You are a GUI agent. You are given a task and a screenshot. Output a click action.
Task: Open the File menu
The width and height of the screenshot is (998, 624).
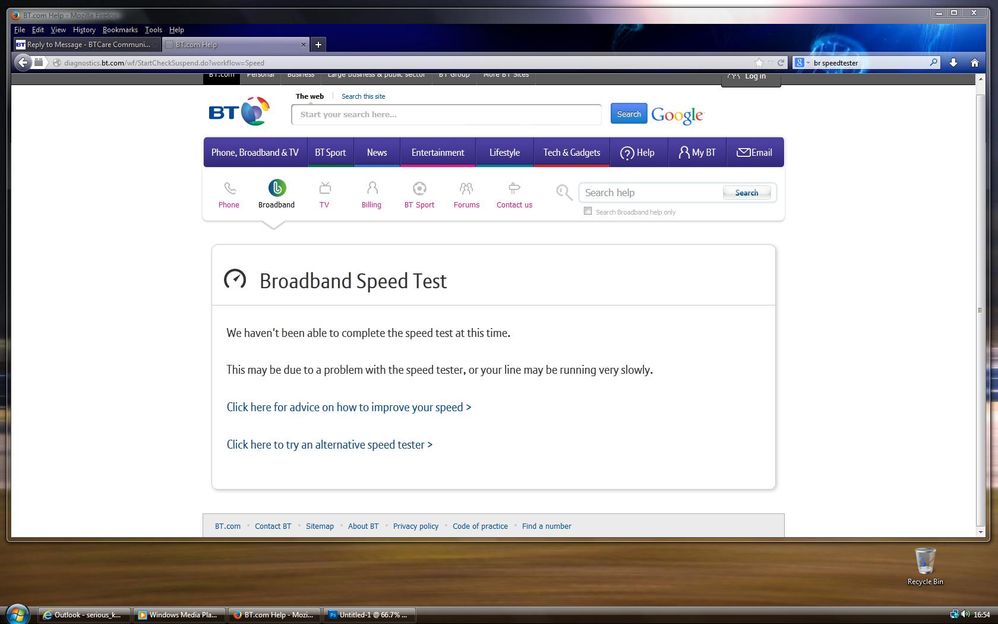20,30
